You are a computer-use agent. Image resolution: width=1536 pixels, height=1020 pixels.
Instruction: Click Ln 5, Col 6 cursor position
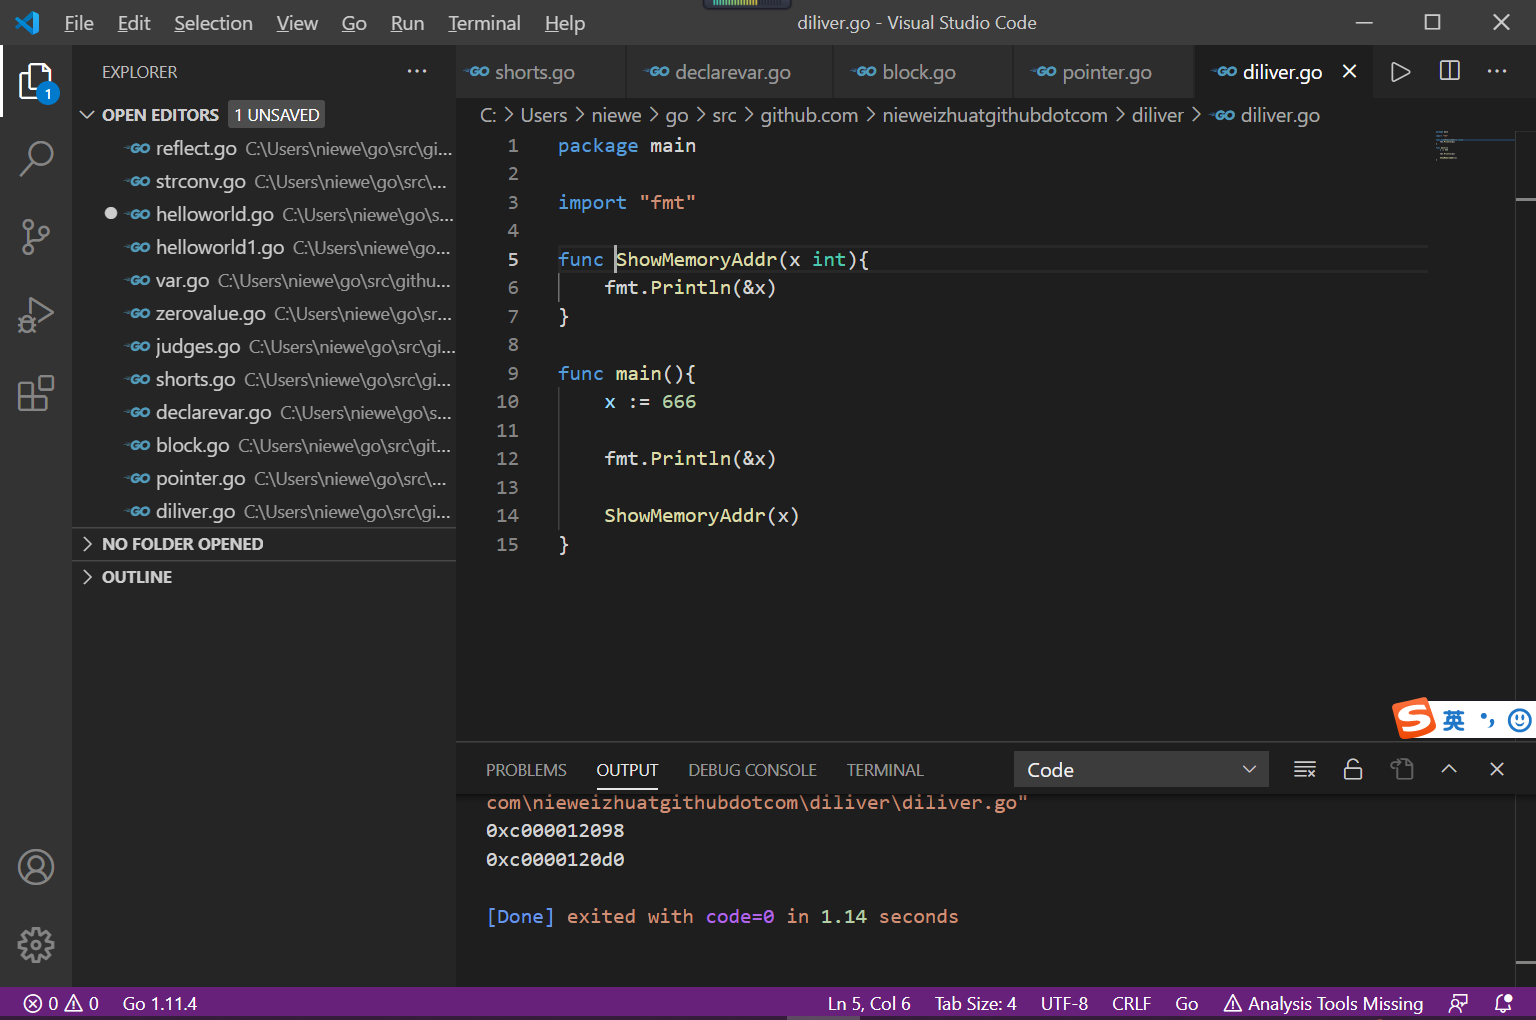[869, 1003]
